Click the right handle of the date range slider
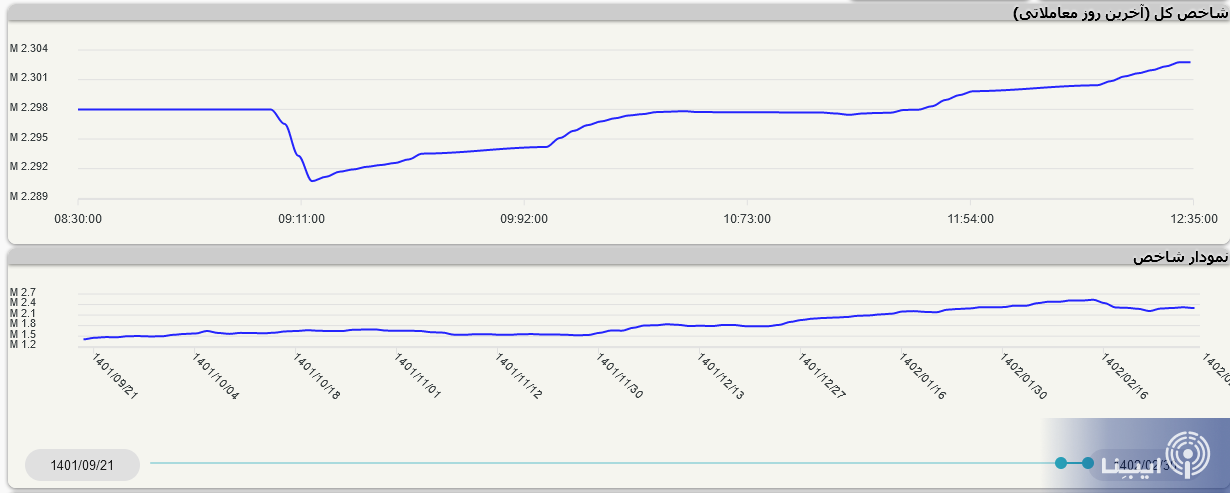1230x493 pixels. 1088,463
